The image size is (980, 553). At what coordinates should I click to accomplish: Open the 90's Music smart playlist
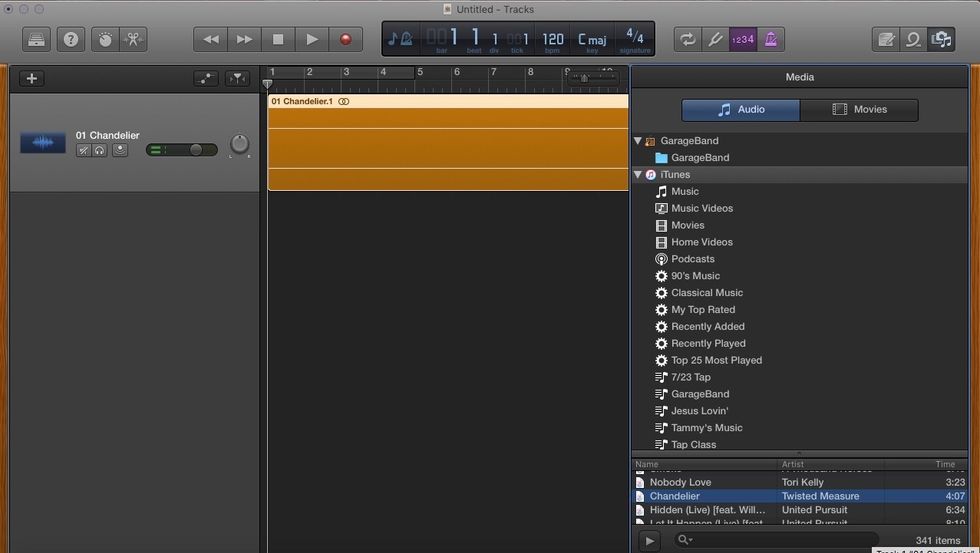[688, 276]
